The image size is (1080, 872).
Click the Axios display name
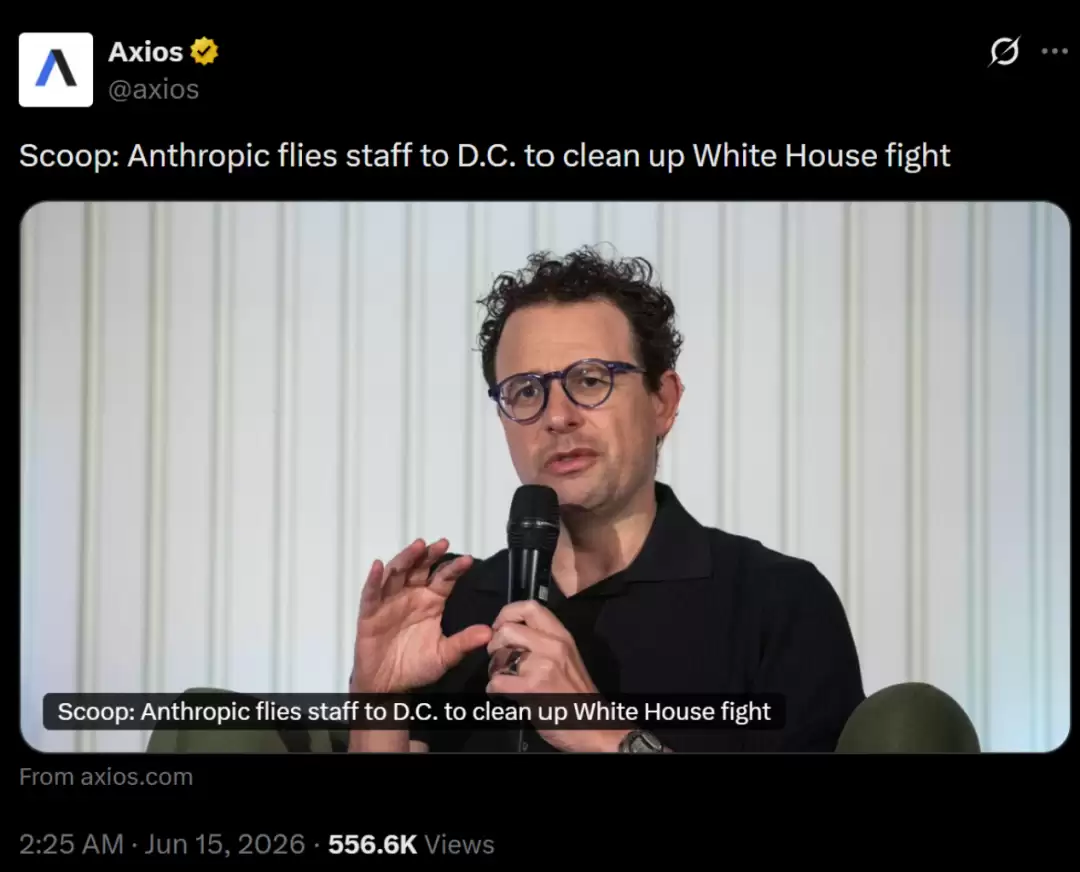(145, 52)
